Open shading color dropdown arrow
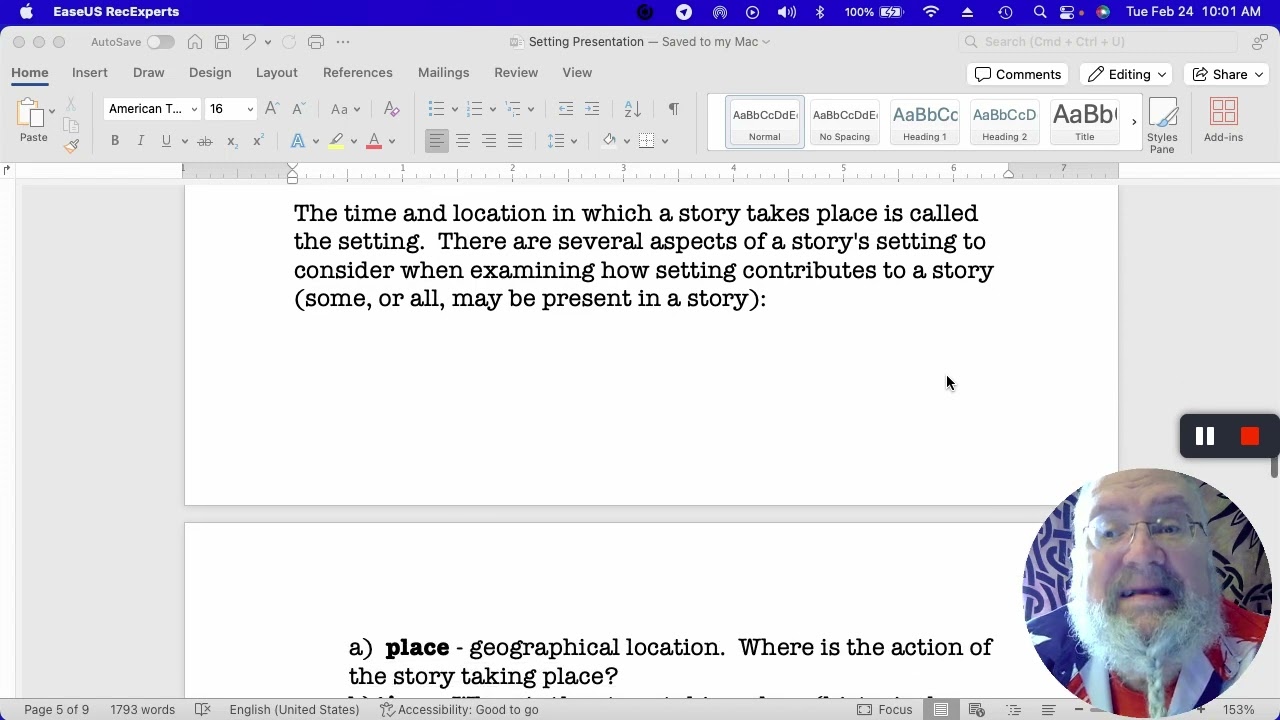The width and height of the screenshot is (1280, 720). coord(627,141)
